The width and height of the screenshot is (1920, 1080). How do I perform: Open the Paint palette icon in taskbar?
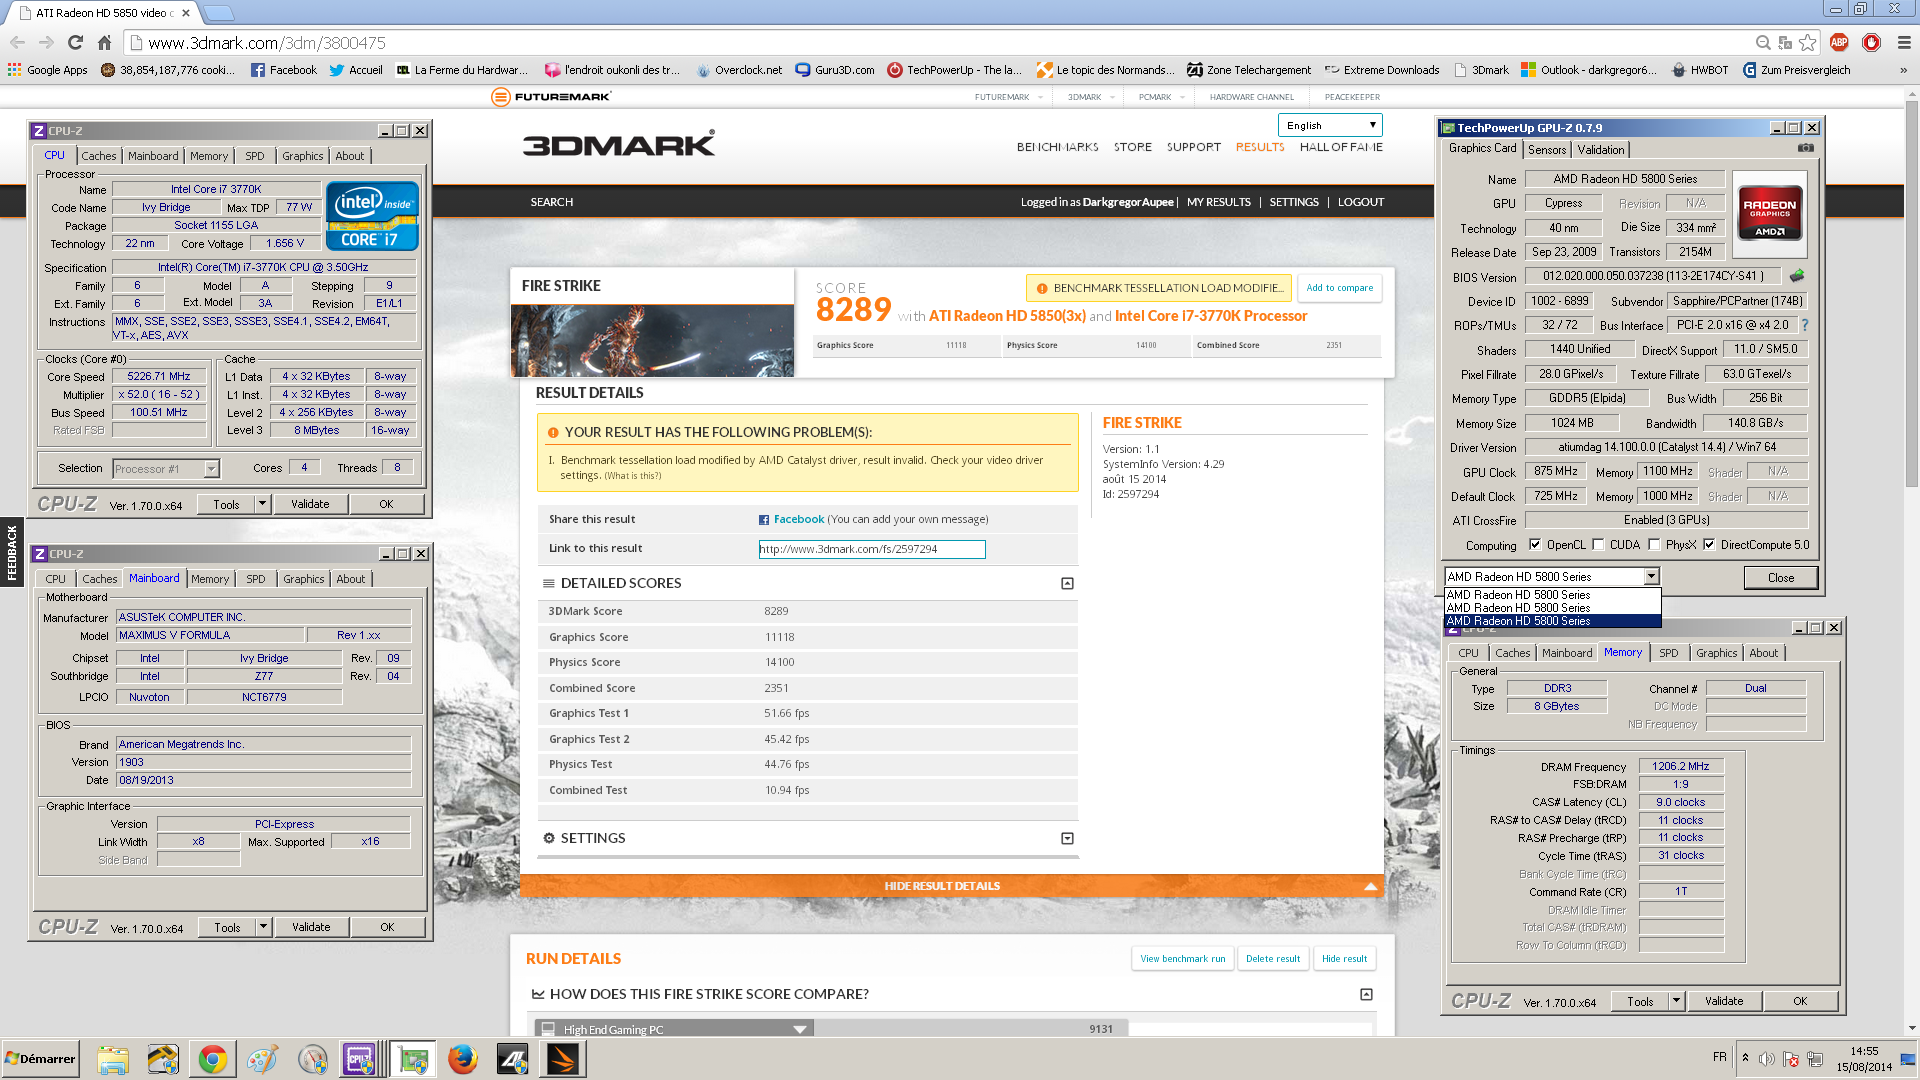click(262, 1059)
